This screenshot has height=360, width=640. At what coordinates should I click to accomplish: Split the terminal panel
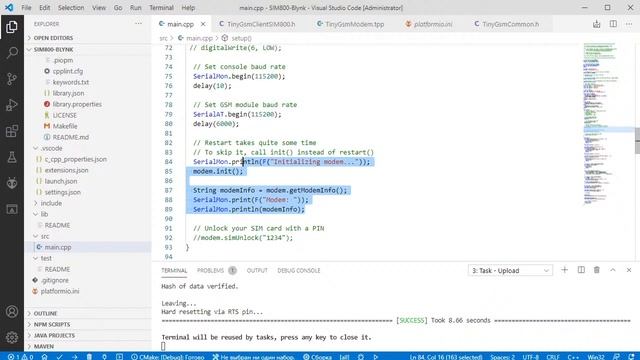point(581,270)
